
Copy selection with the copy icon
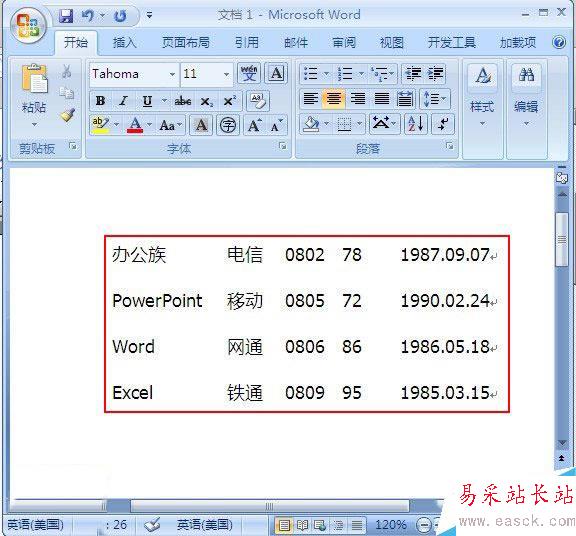66,93
